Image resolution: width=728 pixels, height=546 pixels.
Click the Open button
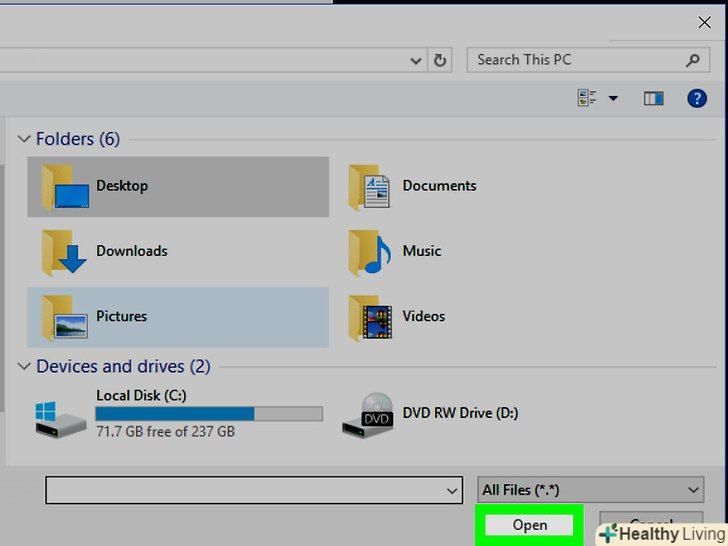(x=529, y=525)
